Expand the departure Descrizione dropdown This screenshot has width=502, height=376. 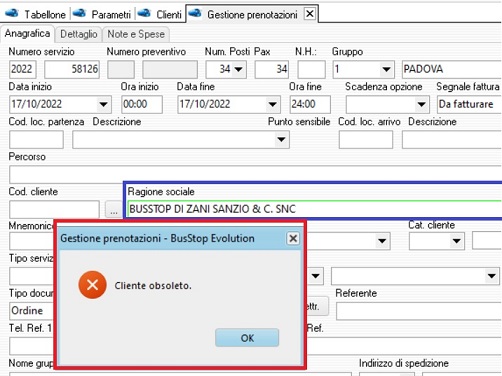tap(282, 139)
